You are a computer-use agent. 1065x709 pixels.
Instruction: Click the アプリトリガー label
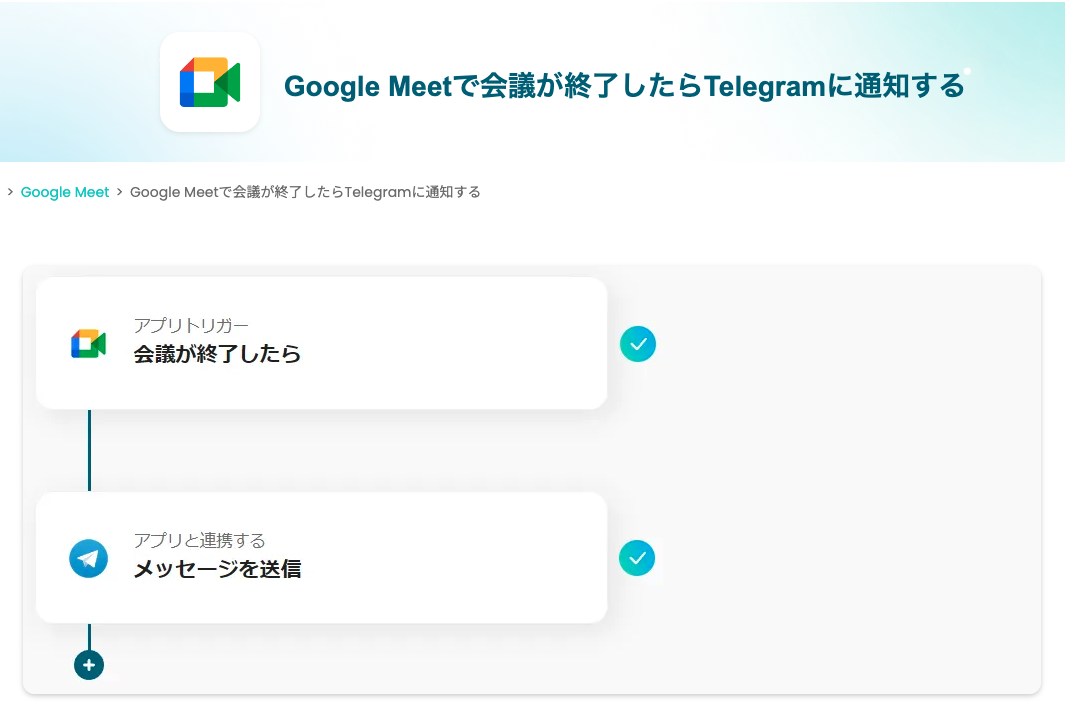click(191, 326)
